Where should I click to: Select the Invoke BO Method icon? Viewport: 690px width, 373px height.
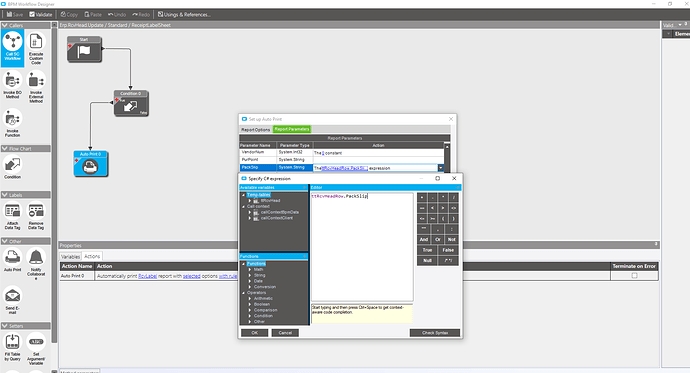coord(12,81)
